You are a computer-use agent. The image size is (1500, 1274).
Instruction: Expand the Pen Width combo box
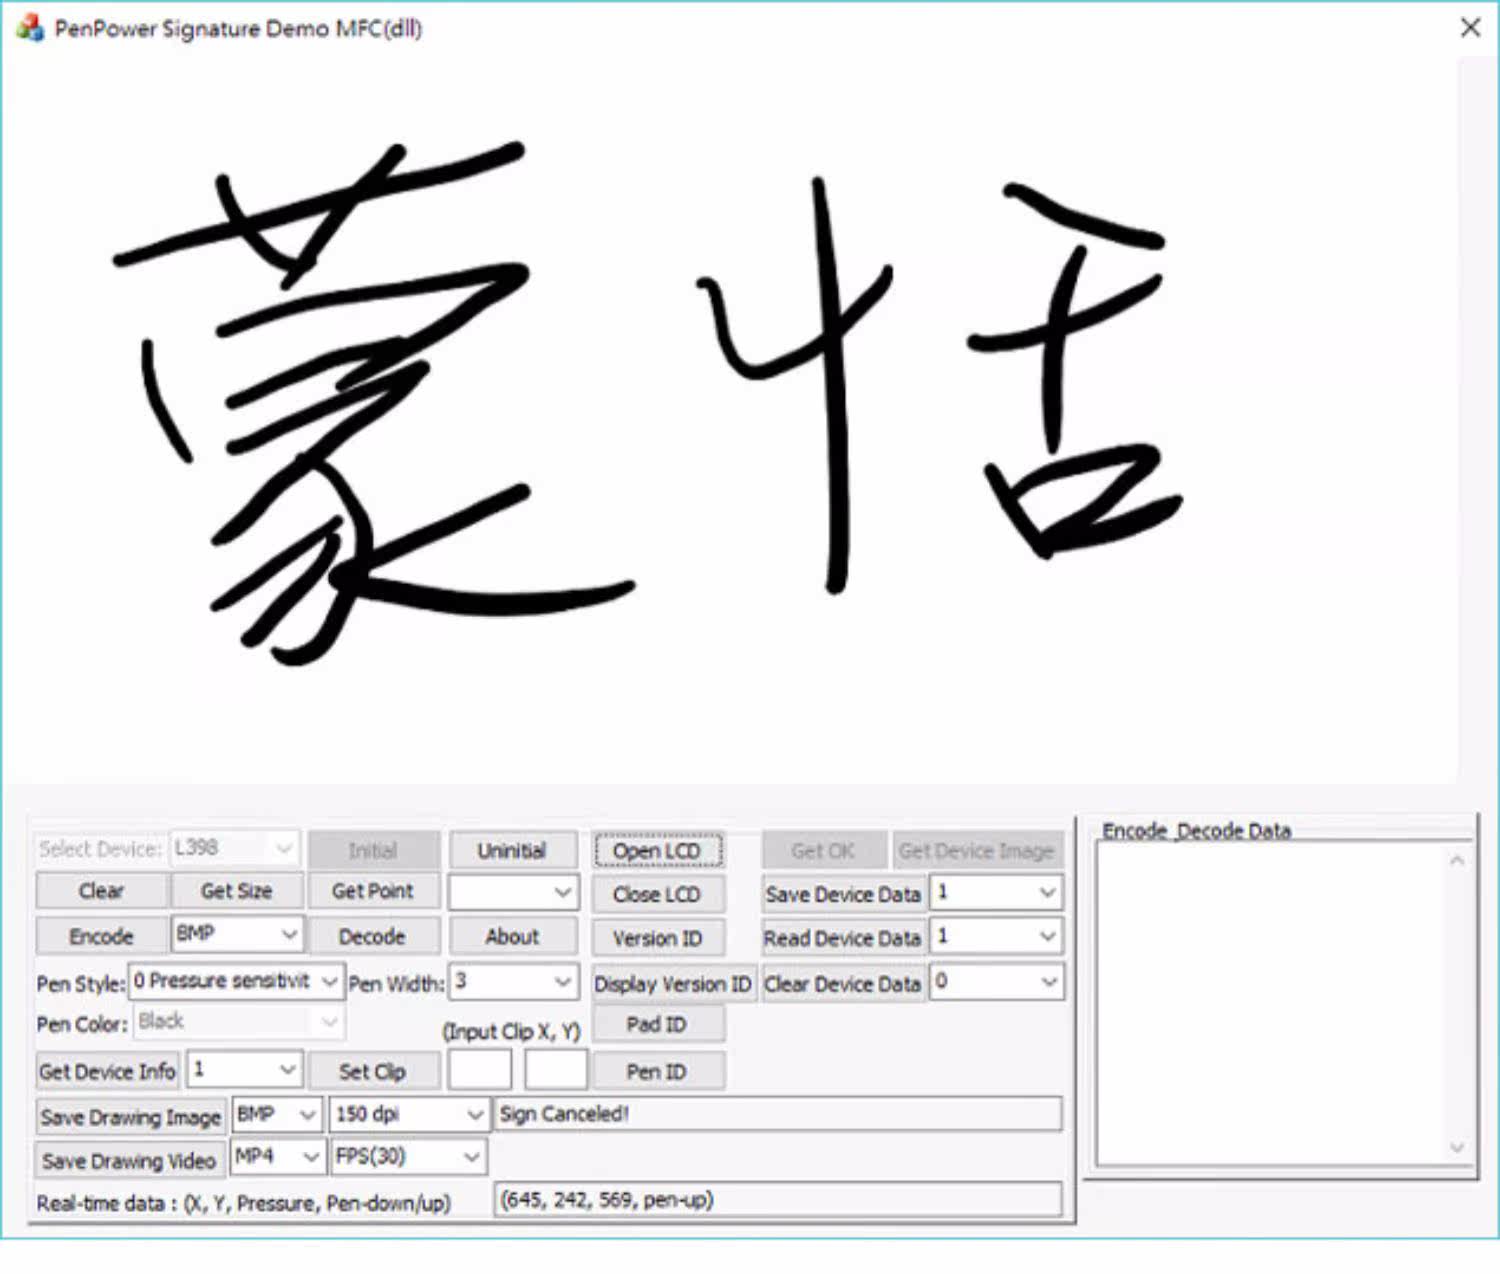click(x=513, y=982)
